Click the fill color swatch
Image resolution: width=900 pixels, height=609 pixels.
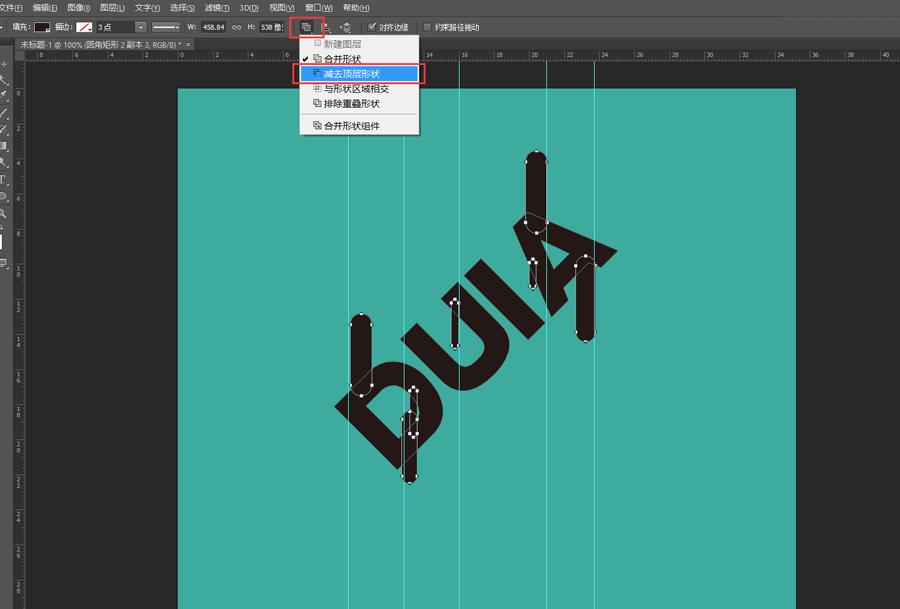(42, 27)
